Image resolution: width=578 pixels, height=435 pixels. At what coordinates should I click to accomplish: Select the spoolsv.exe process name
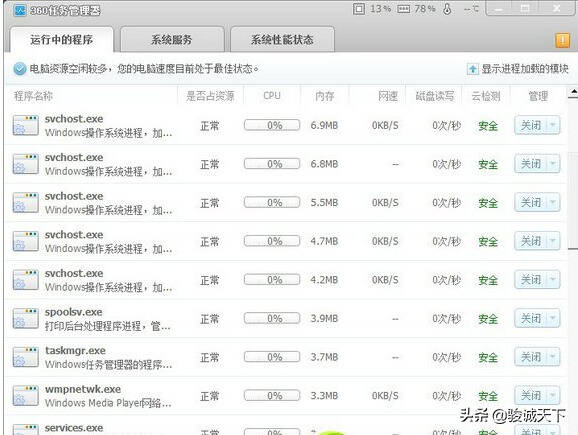pos(74,312)
